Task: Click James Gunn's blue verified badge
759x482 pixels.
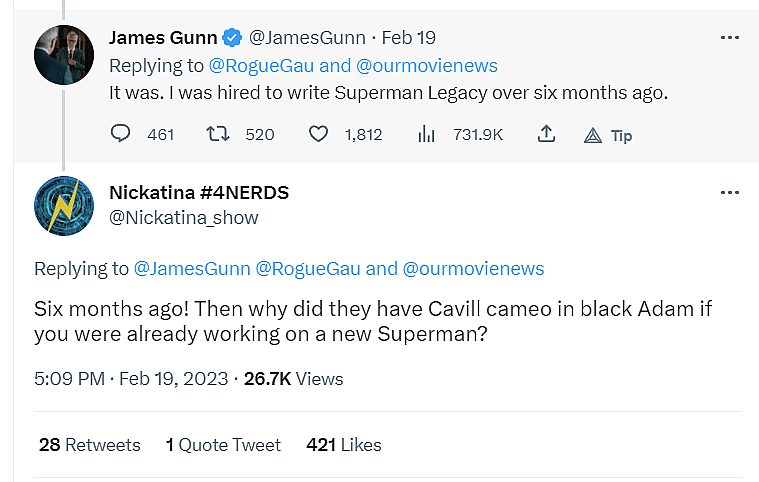Action: 232,38
